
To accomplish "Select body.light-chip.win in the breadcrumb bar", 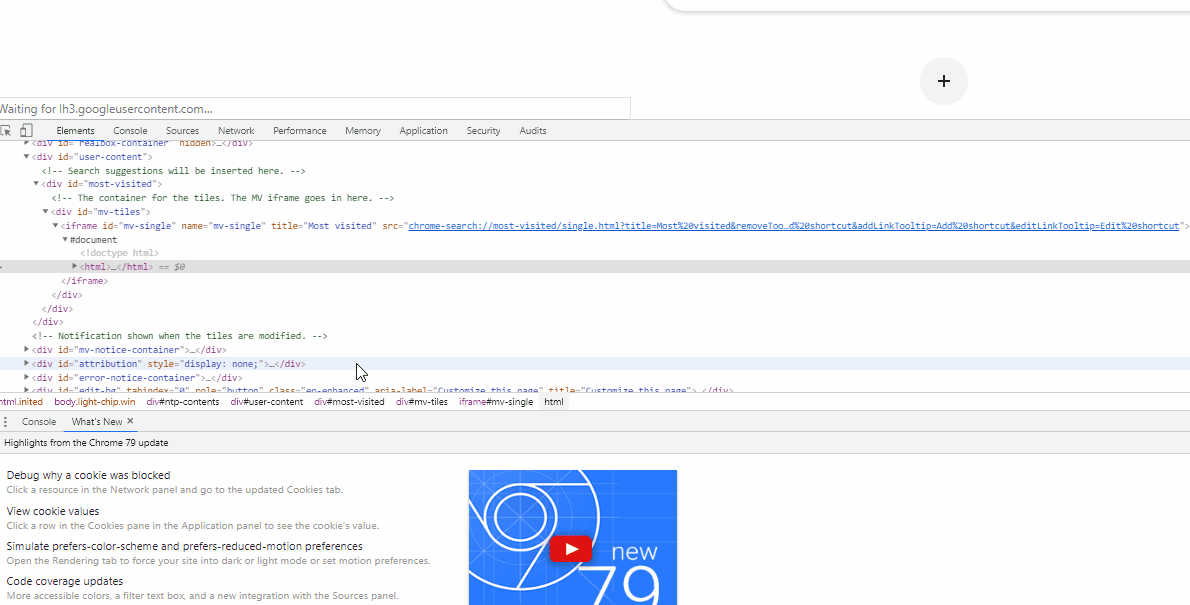I will click(94, 401).
